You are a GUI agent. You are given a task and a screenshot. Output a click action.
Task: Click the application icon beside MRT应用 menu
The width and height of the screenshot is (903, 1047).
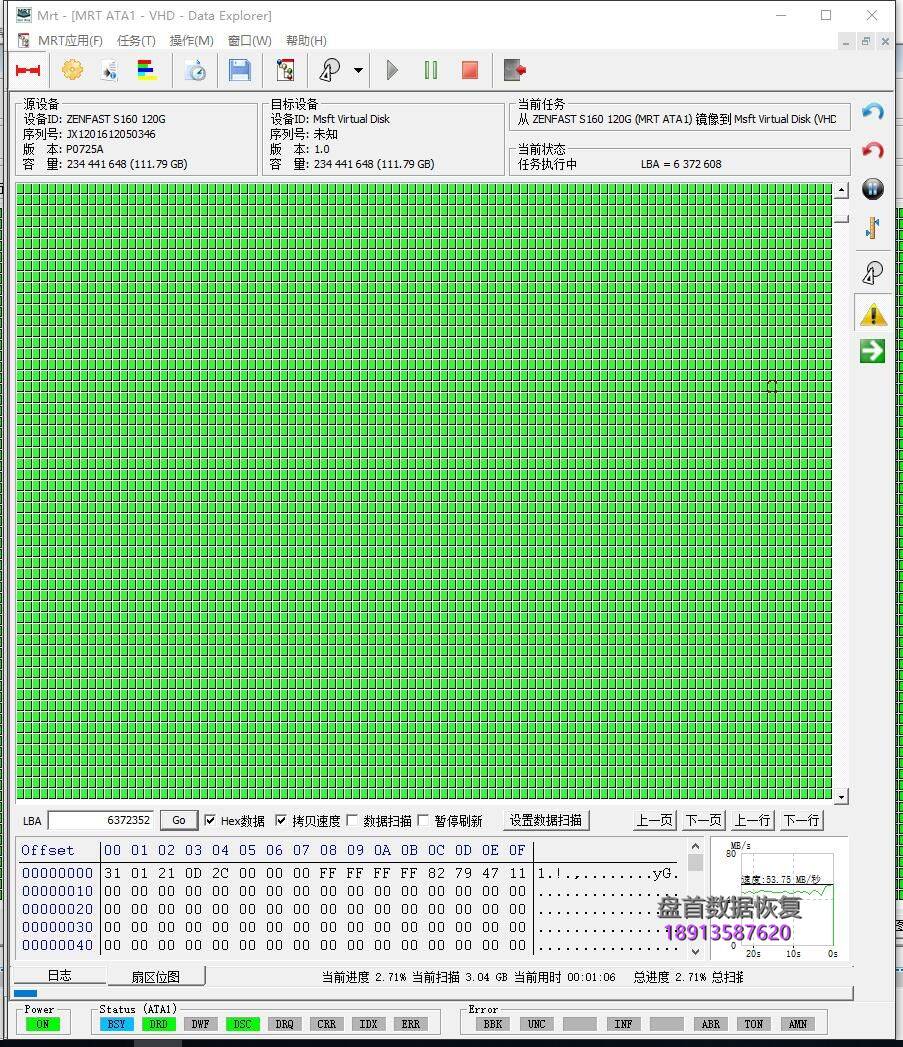pos(23,41)
